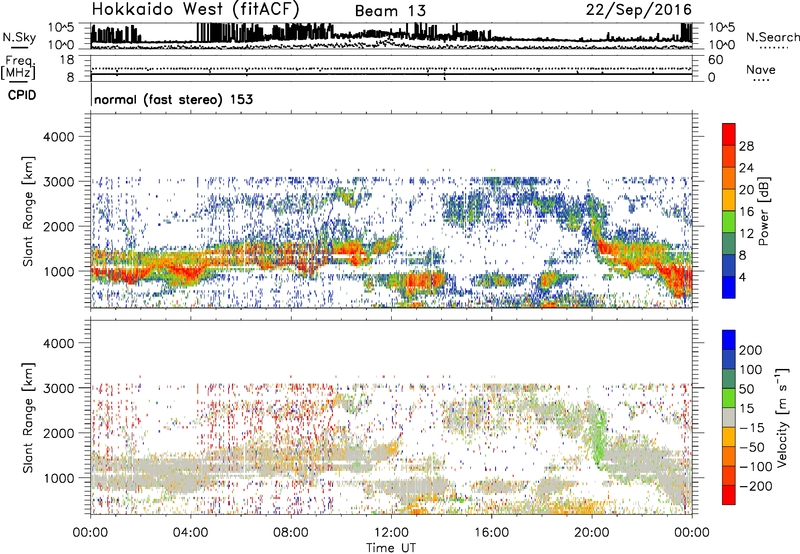This screenshot has width=800, height=554.
Task: Click the 'Freq. [MHz]' axis label
Action: 18,68
